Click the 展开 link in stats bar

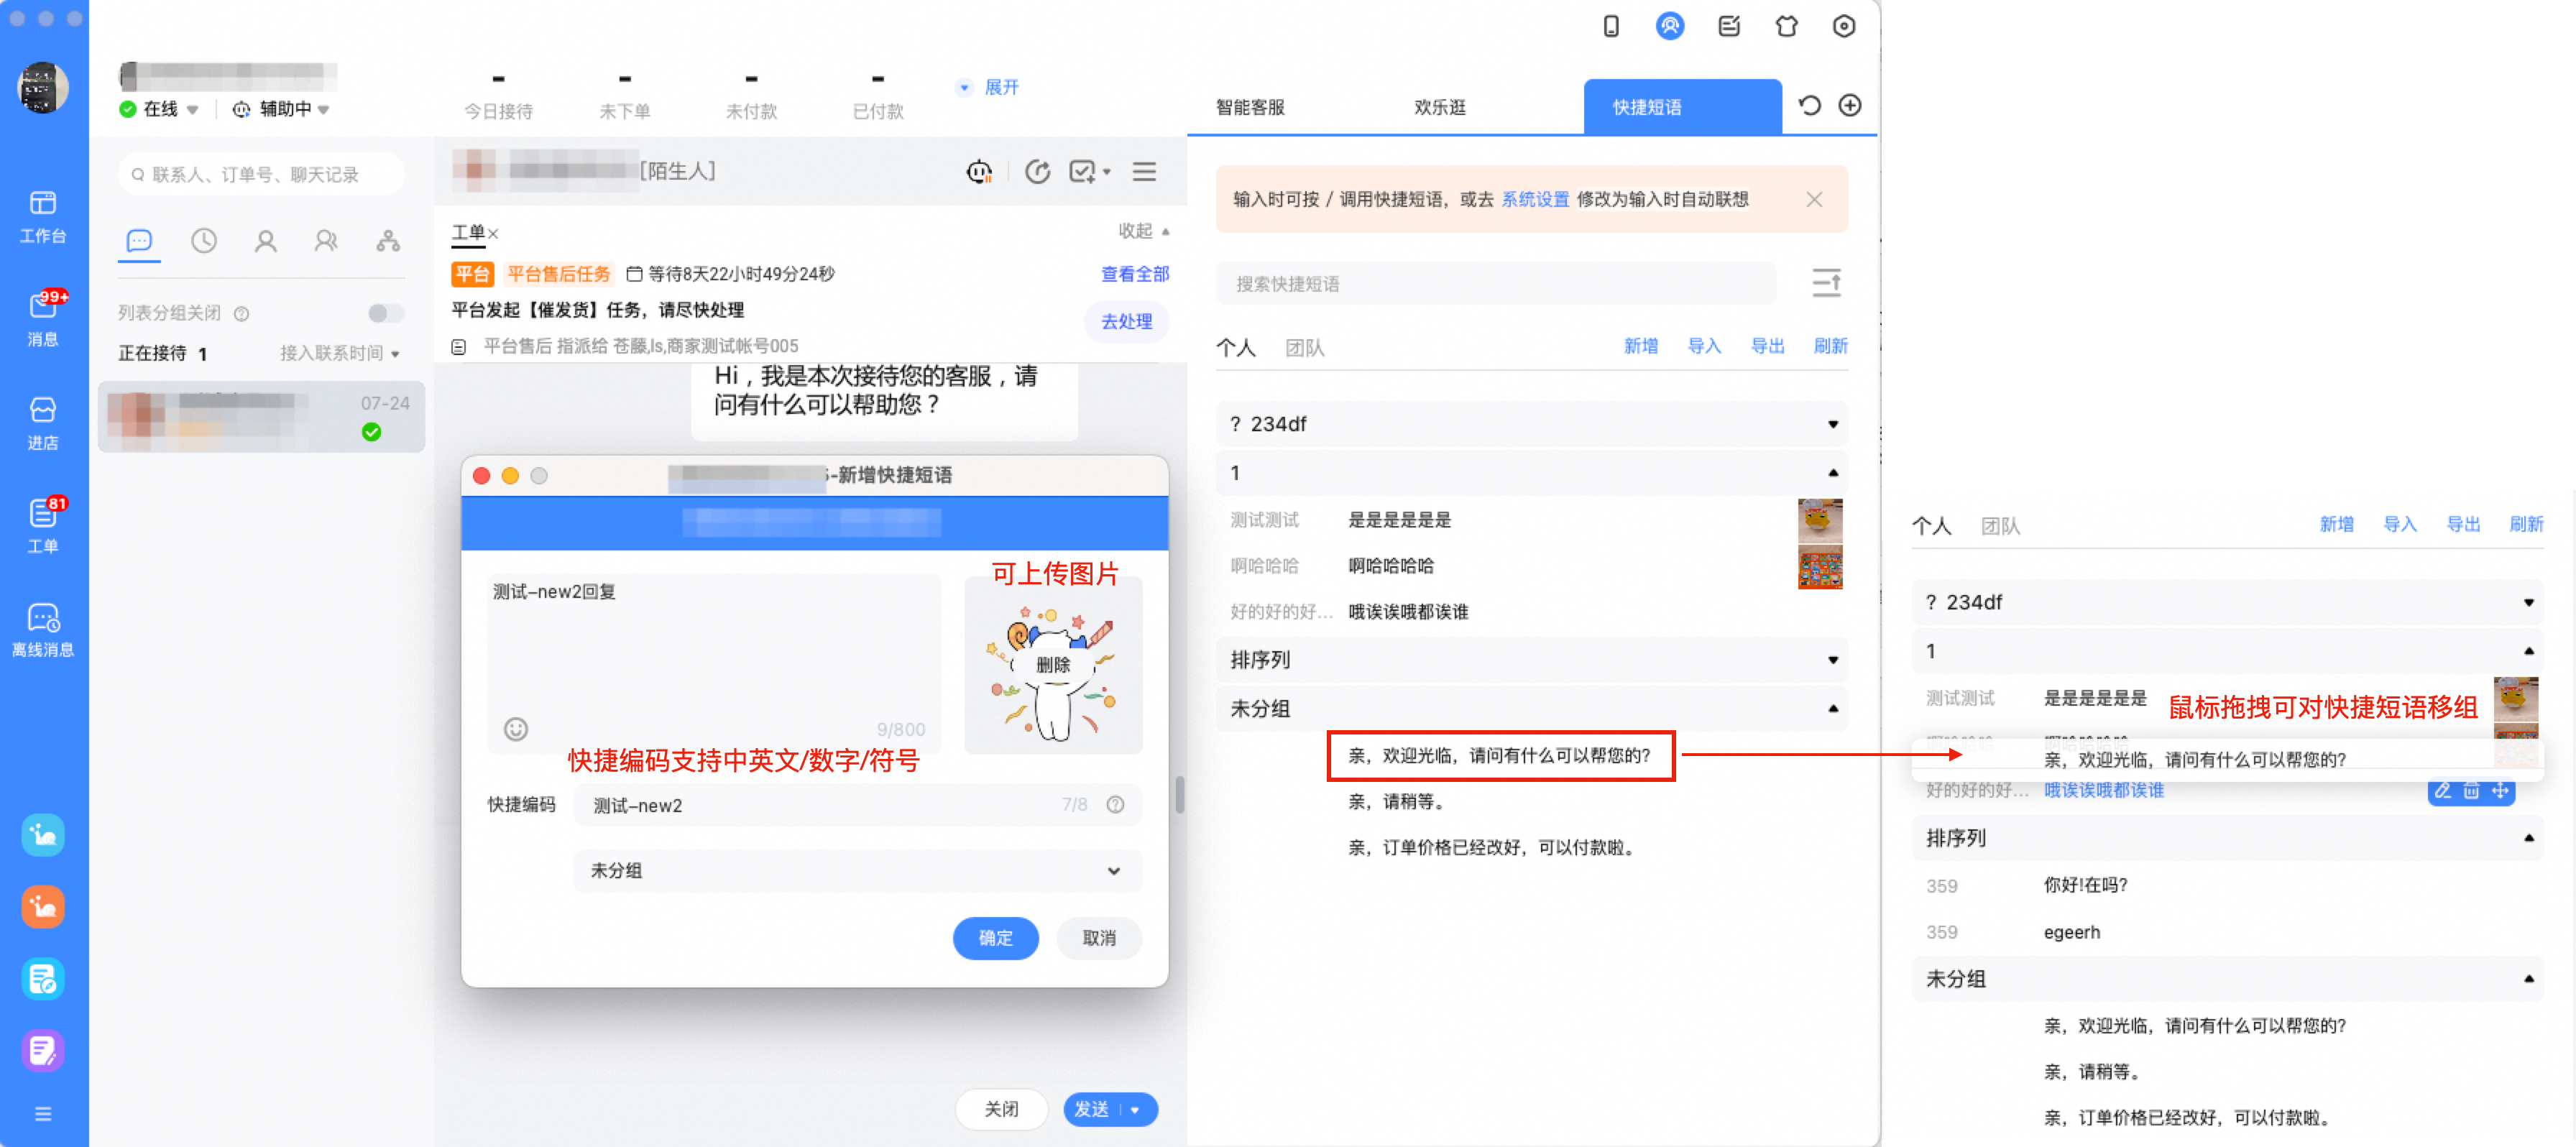click(x=1001, y=87)
